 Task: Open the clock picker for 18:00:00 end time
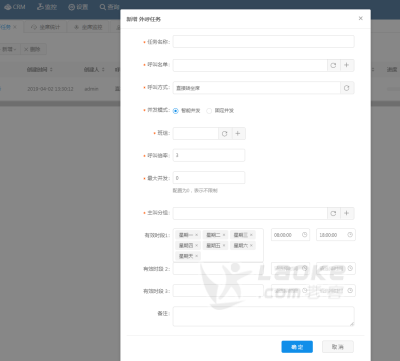350,235
